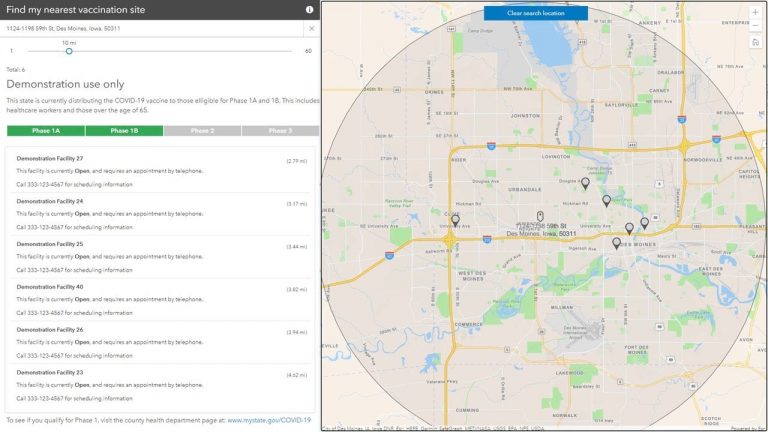Image resolution: width=768 pixels, height=432 pixels.
Task: Click the facility pin near Ingersoll Ave
Action: pos(616,242)
